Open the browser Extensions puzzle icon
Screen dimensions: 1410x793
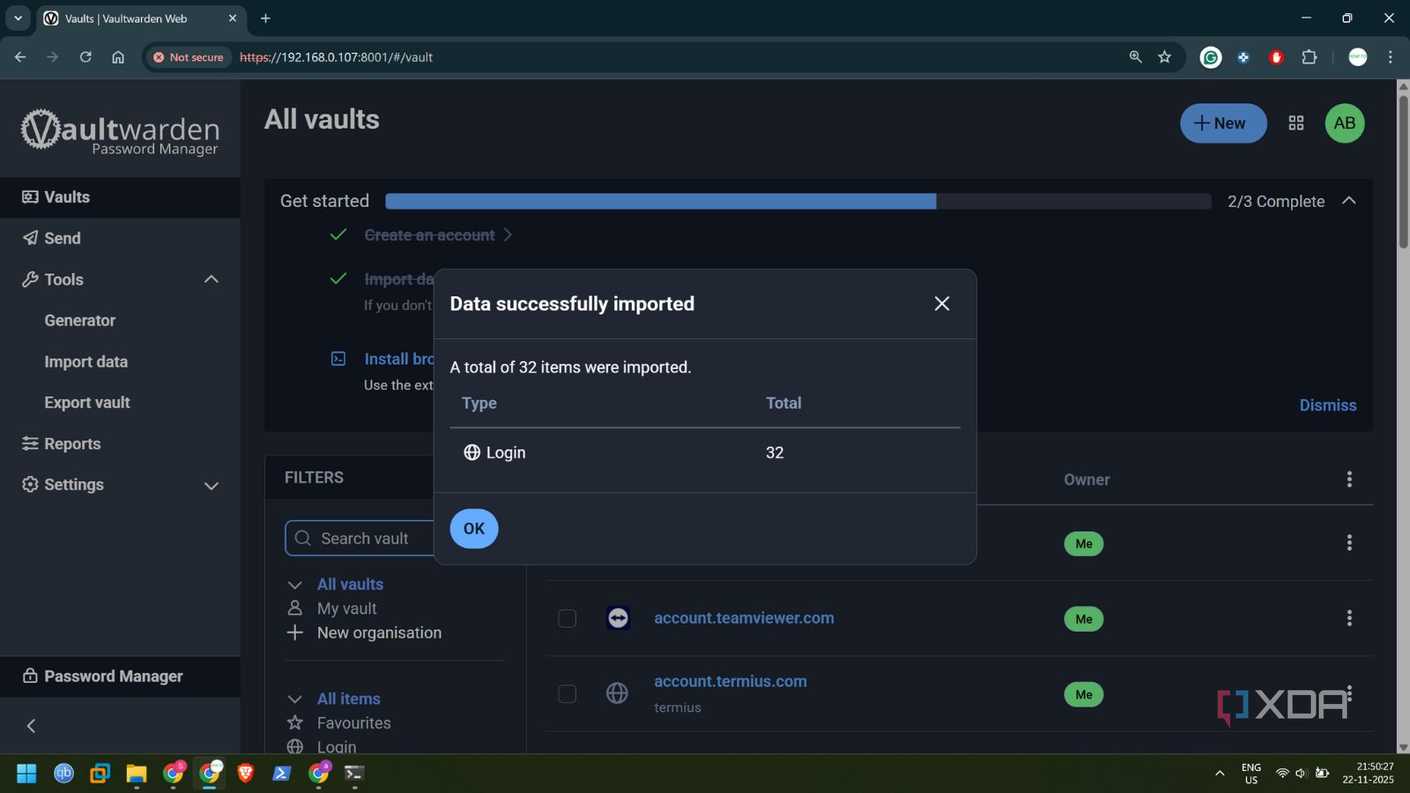(1309, 57)
